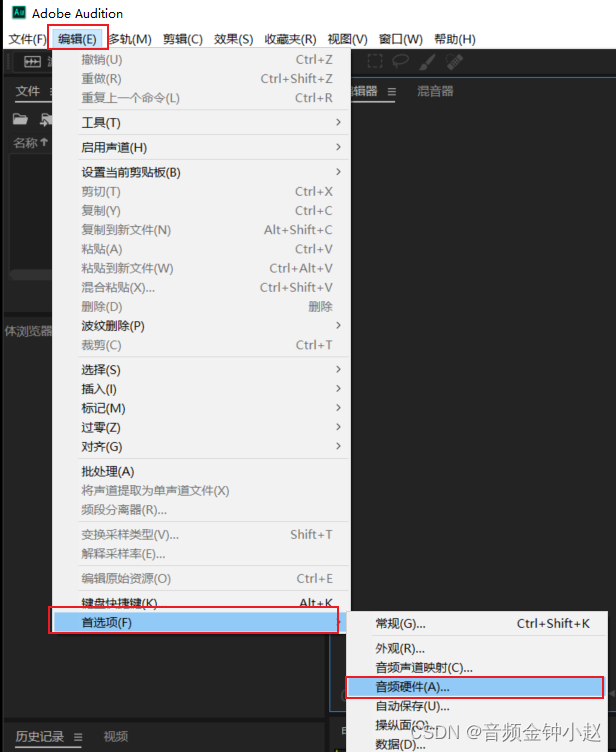Open the 视图(V) menu
Screen dimensions: 616x752
(x=347, y=39)
